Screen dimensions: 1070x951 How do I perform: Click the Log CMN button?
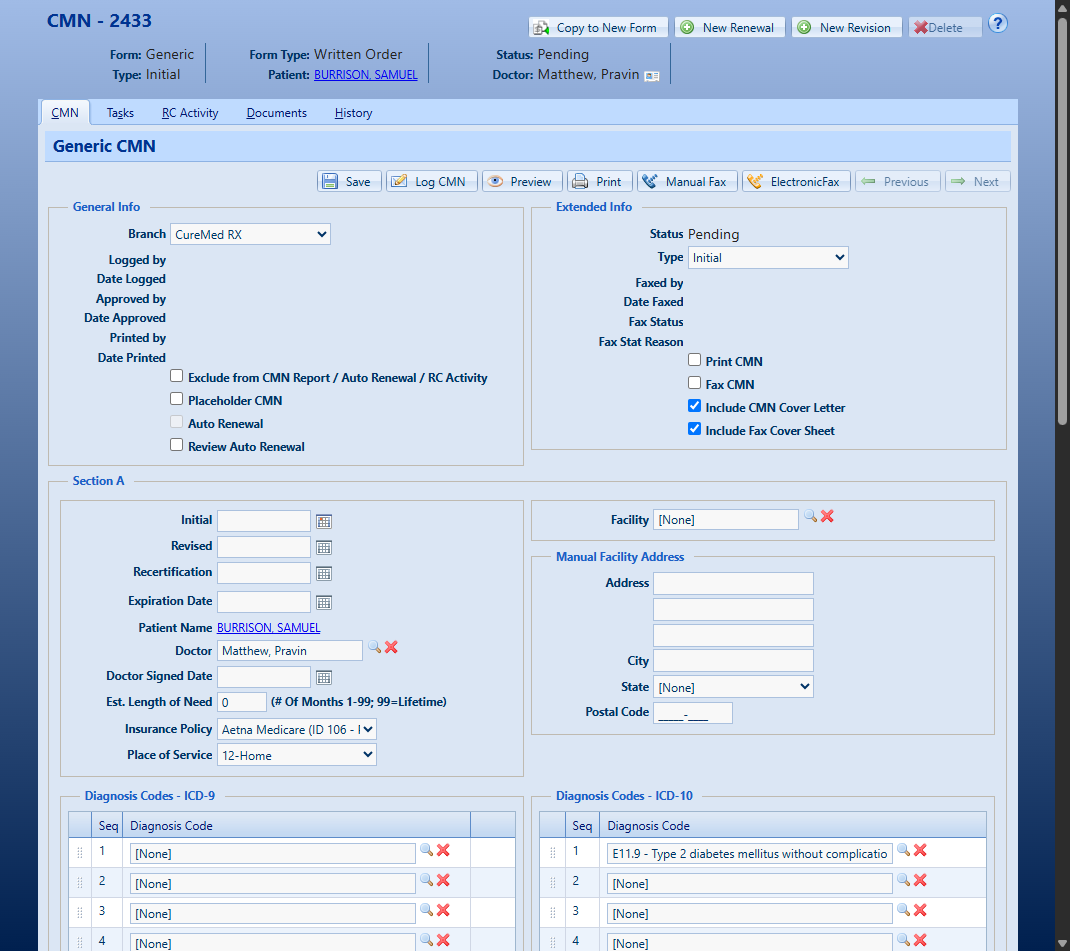coord(431,181)
